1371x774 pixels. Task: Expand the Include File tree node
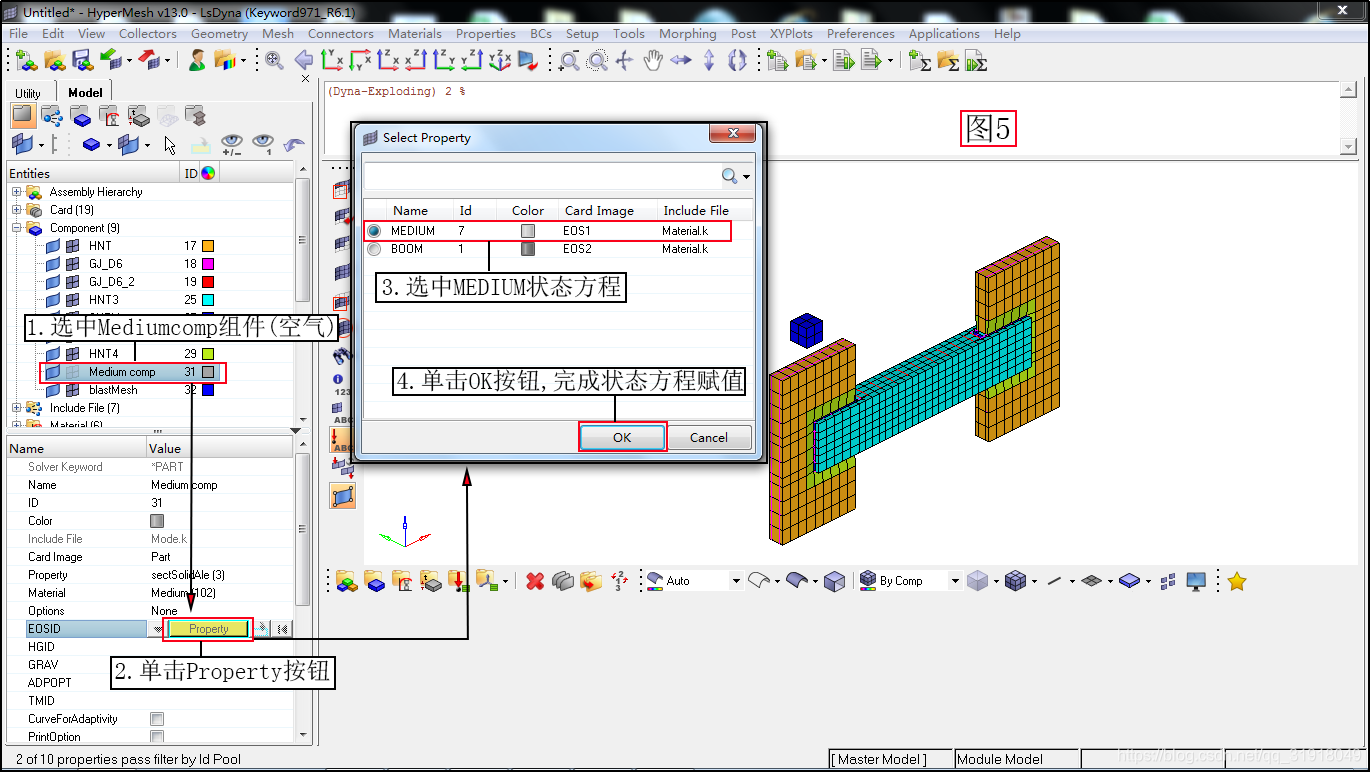point(17,408)
